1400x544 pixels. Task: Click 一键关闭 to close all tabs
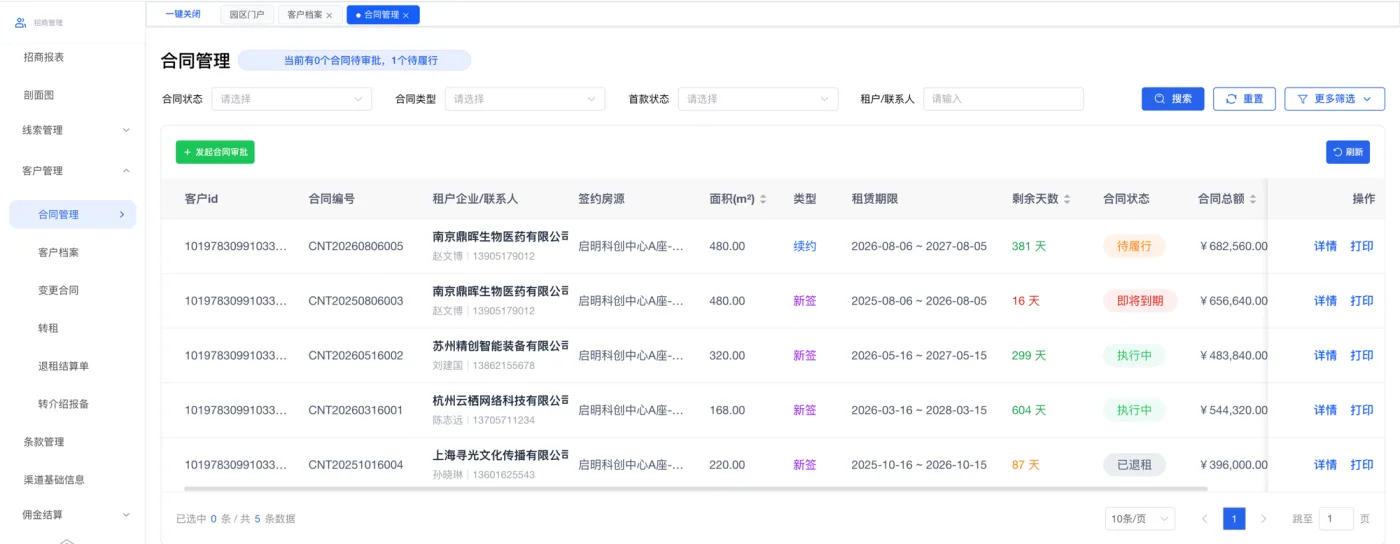(x=183, y=14)
